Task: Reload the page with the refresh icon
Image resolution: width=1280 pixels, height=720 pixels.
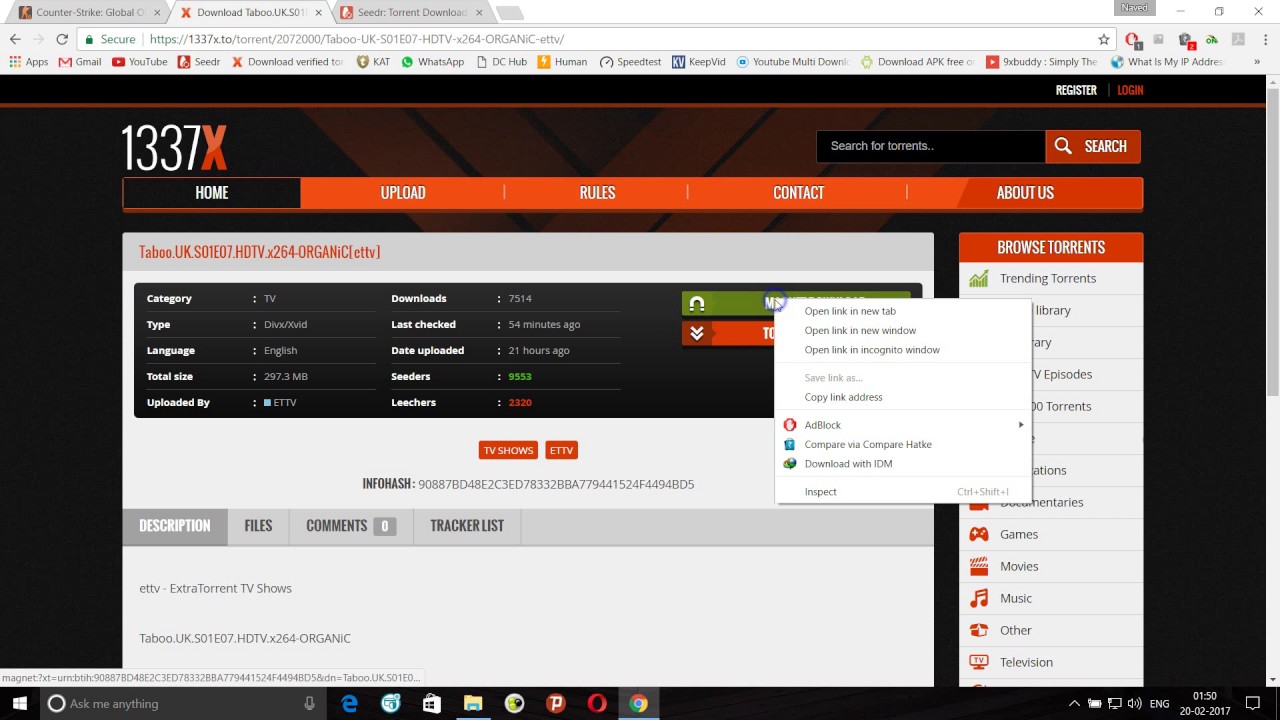Action: pyautogui.click(x=62, y=39)
